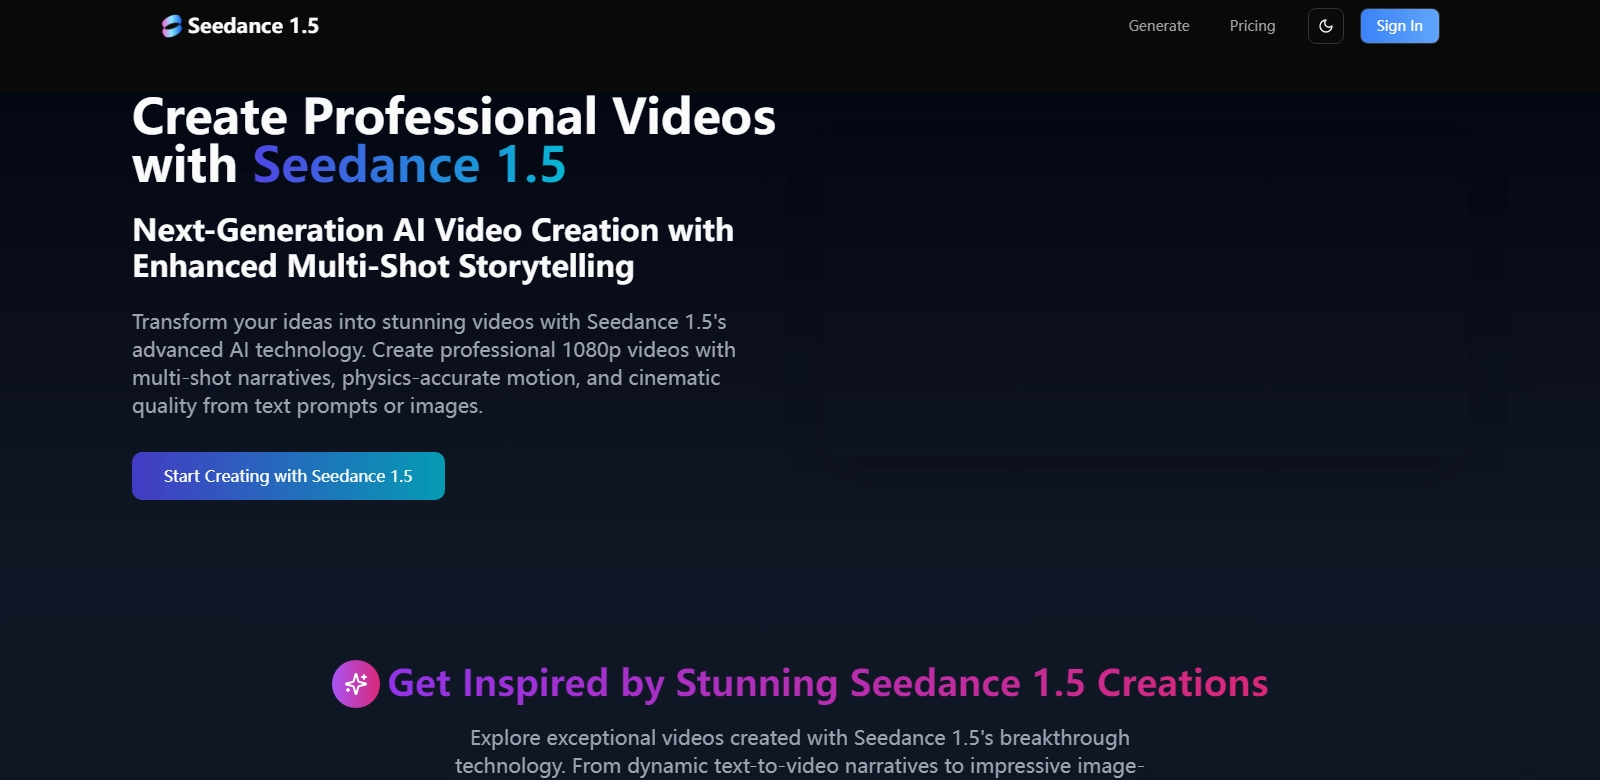This screenshot has height=780, width=1600.
Task: Open the Generate menu item
Action: [1159, 26]
